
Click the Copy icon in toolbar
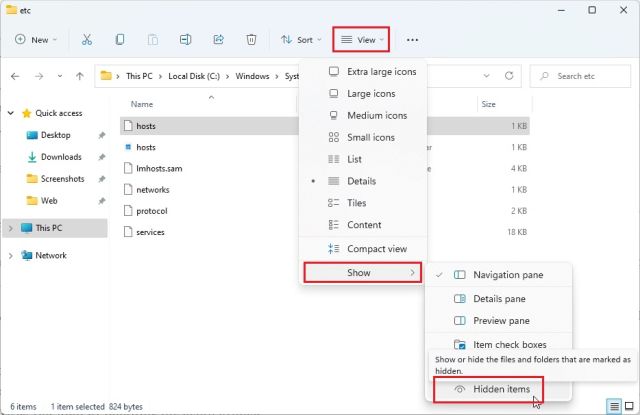coord(120,40)
